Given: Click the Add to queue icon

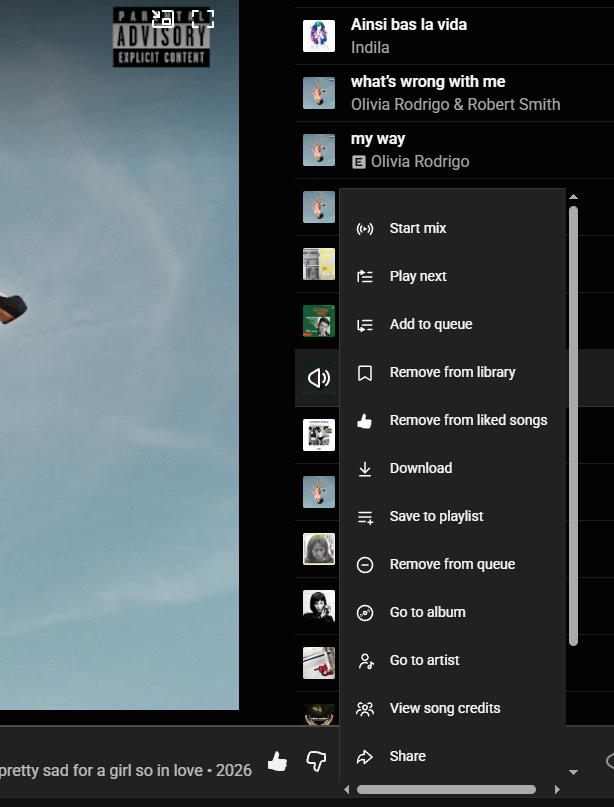Looking at the screenshot, I should tap(365, 325).
